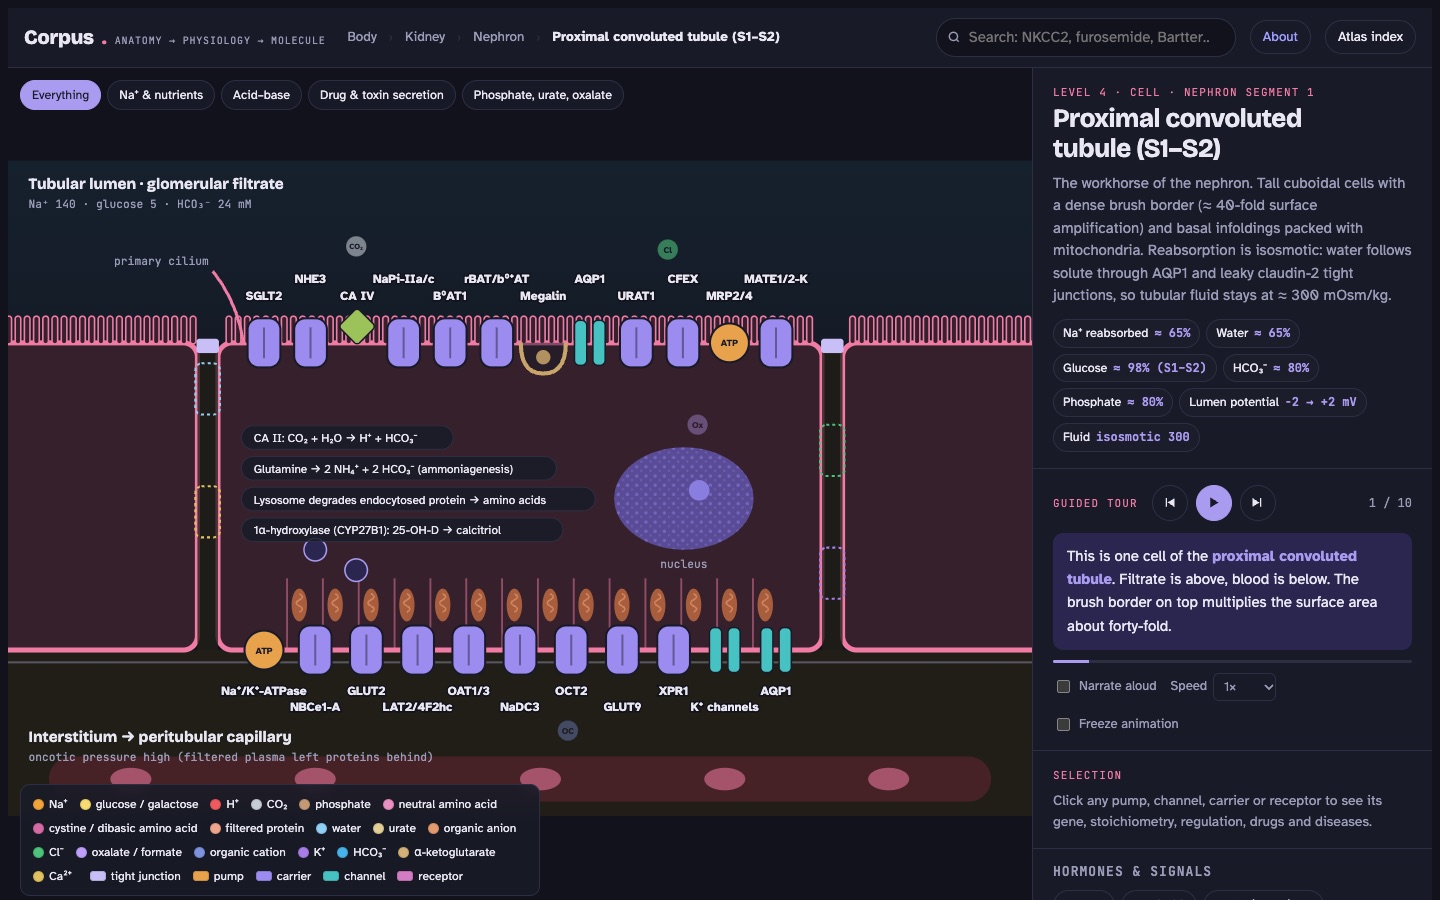The width and height of the screenshot is (1440, 900).
Task: Select the green CA IV diamond enzyme
Action: (357, 326)
